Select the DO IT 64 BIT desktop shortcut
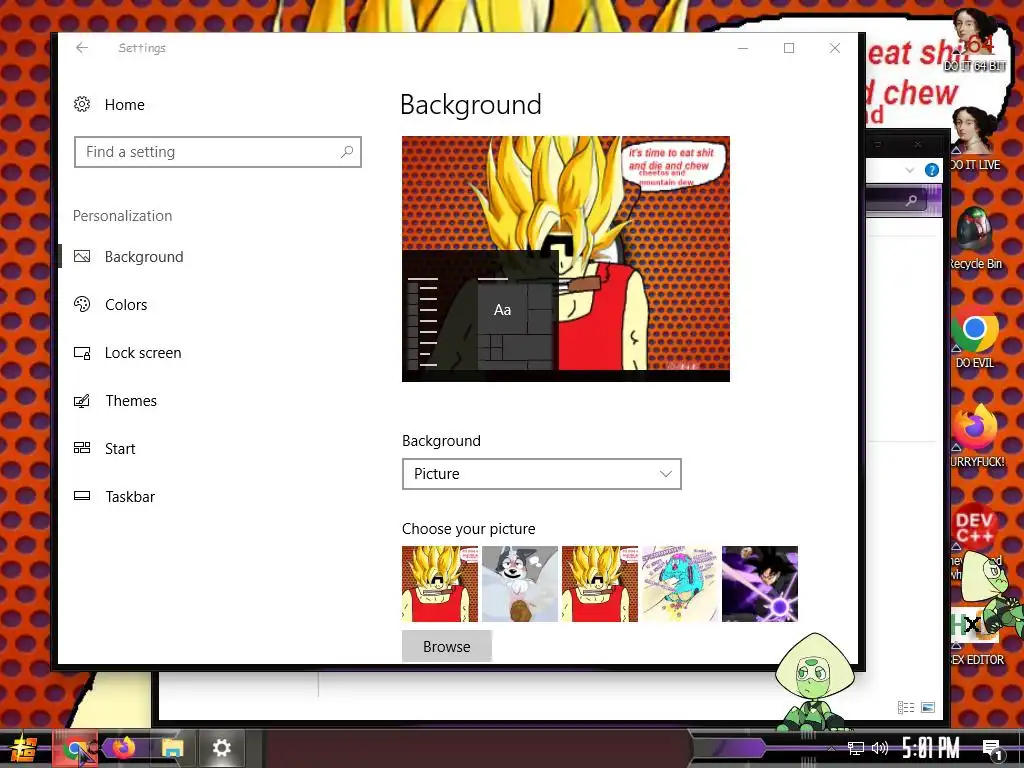The image size is (1024, 768). tap(974, 40)
